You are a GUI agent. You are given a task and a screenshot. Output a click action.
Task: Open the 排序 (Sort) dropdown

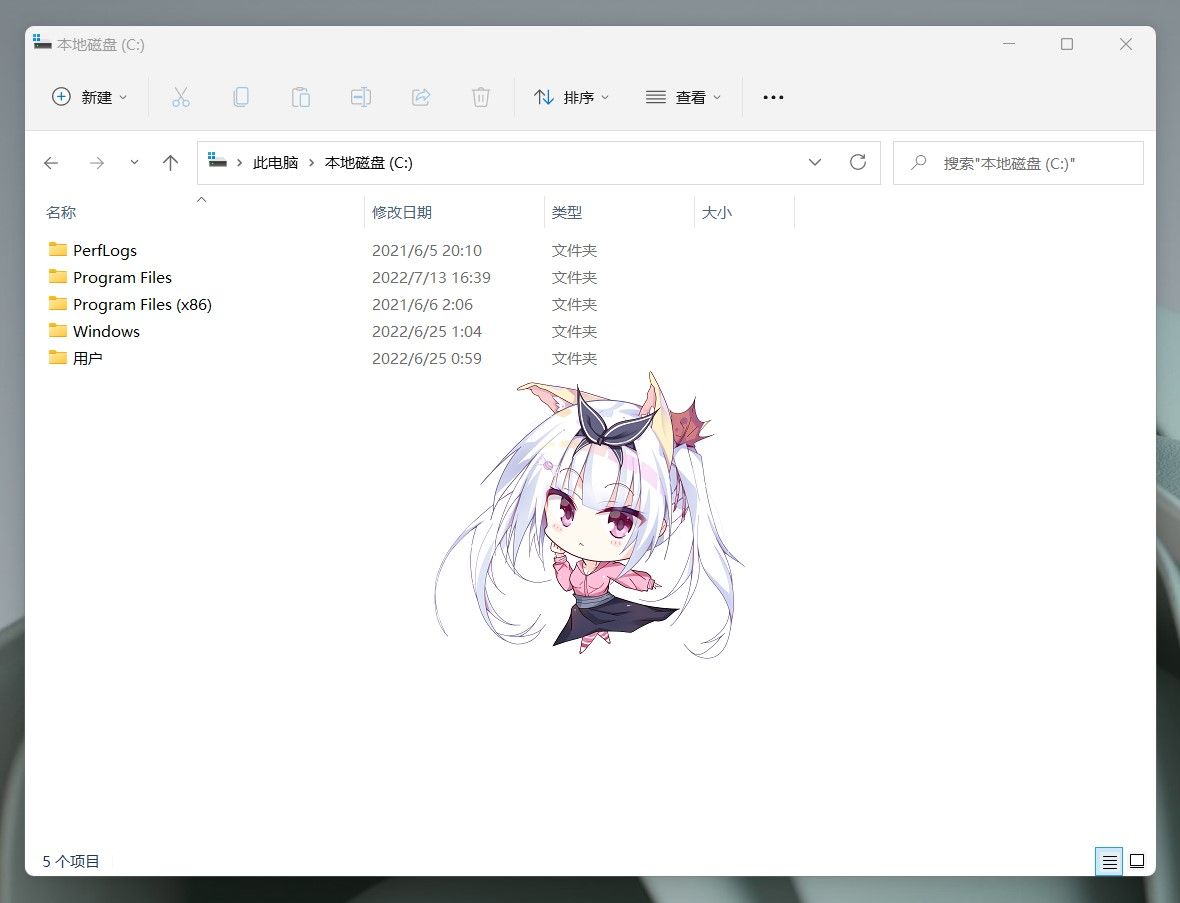pyautogui.click(x=572, y=97)
